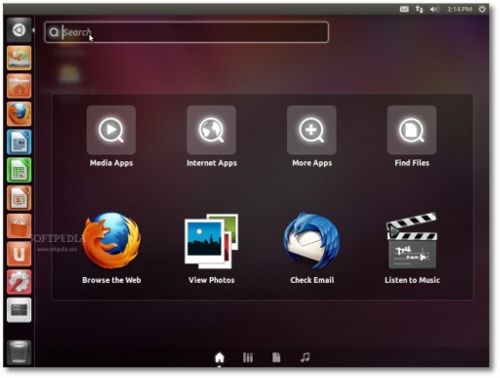
Task: Open the network indicator menu
Action: 419,10
